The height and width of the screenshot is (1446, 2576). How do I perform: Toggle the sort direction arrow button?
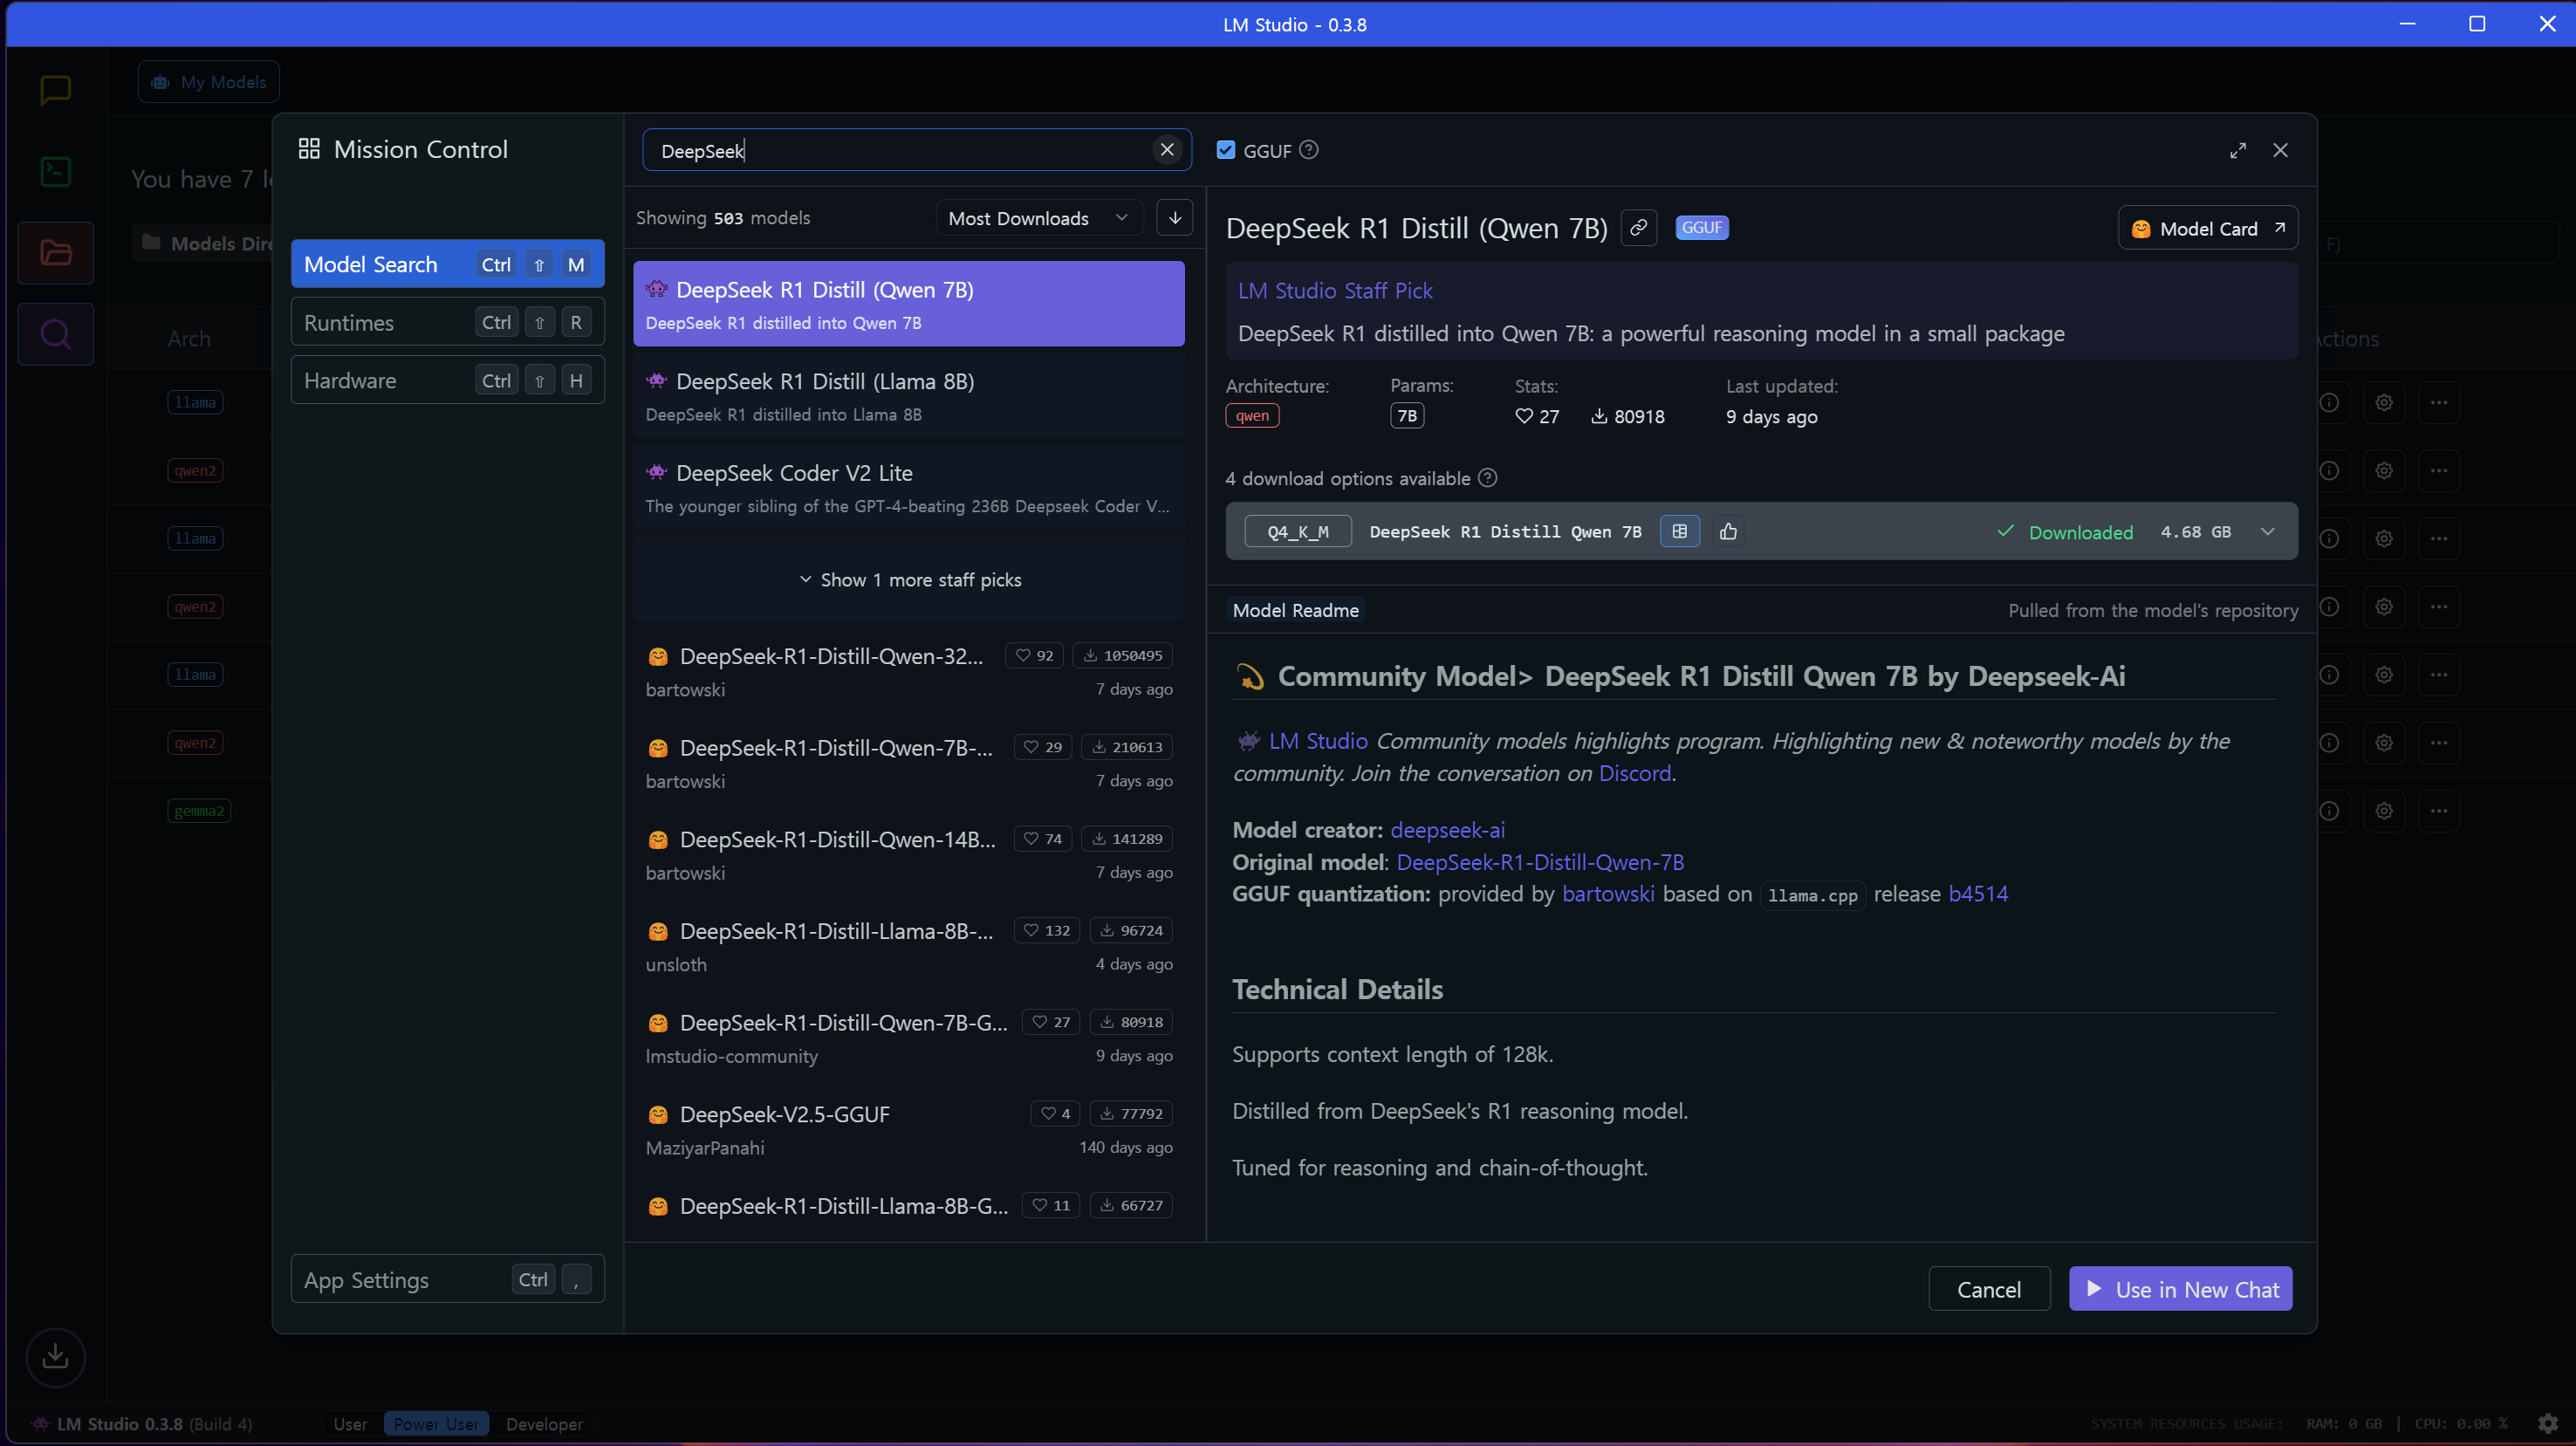pyautogui.click(x=1174, y=218)
